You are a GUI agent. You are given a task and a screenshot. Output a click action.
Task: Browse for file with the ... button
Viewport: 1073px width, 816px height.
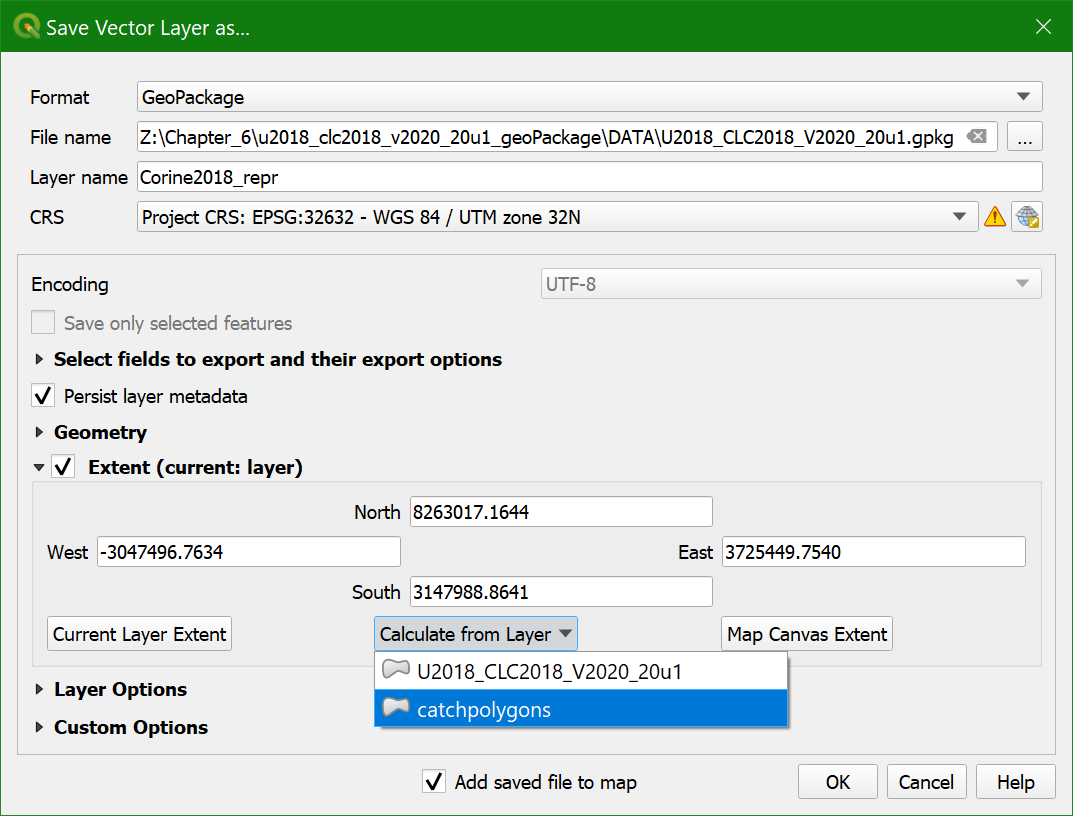[x=1024, y=137]
